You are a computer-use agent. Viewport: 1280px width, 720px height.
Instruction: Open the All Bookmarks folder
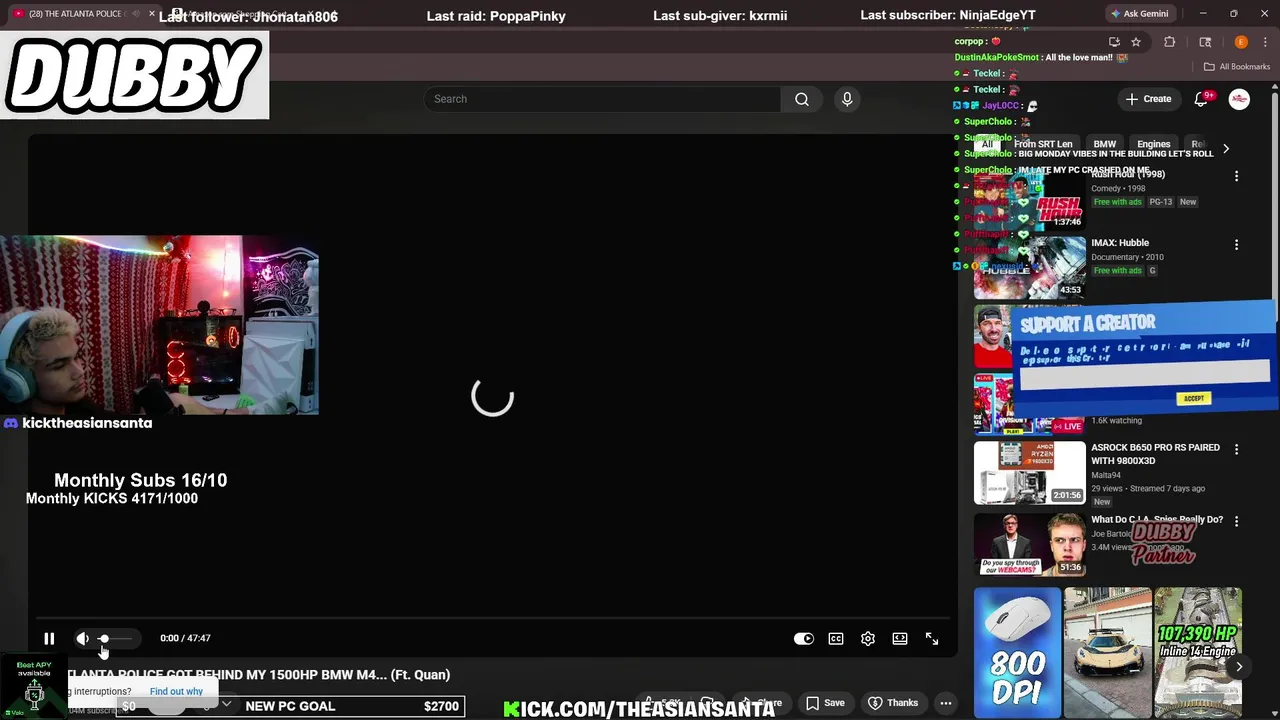(x=1237, y=67)
